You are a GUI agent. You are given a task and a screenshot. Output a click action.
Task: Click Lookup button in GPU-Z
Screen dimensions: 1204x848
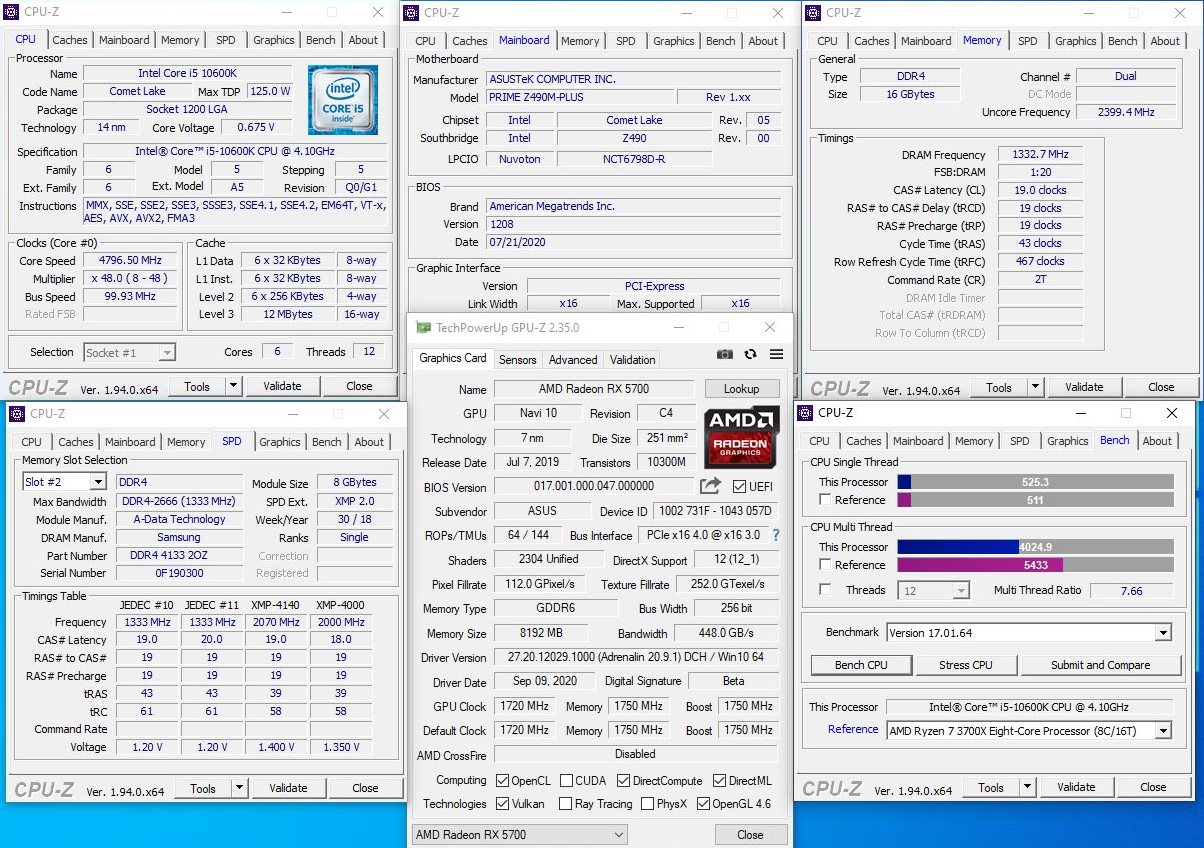click(741, 389)
